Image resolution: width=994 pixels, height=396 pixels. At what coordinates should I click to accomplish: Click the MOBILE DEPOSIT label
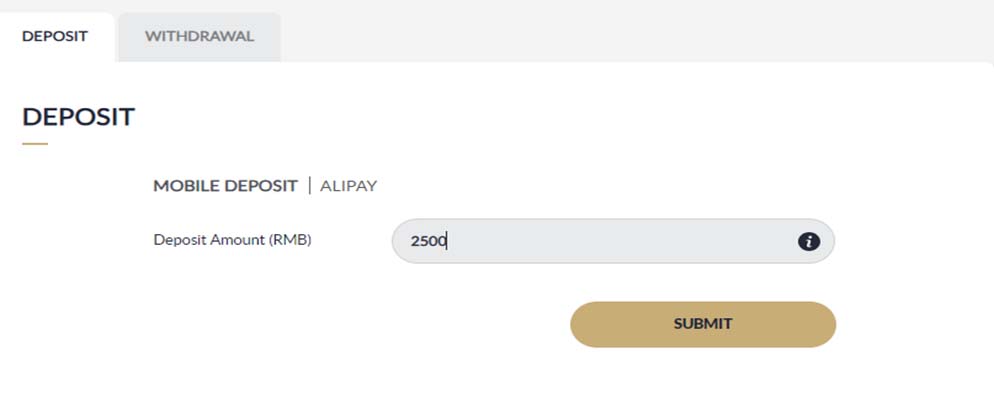[x=226, y=186]
